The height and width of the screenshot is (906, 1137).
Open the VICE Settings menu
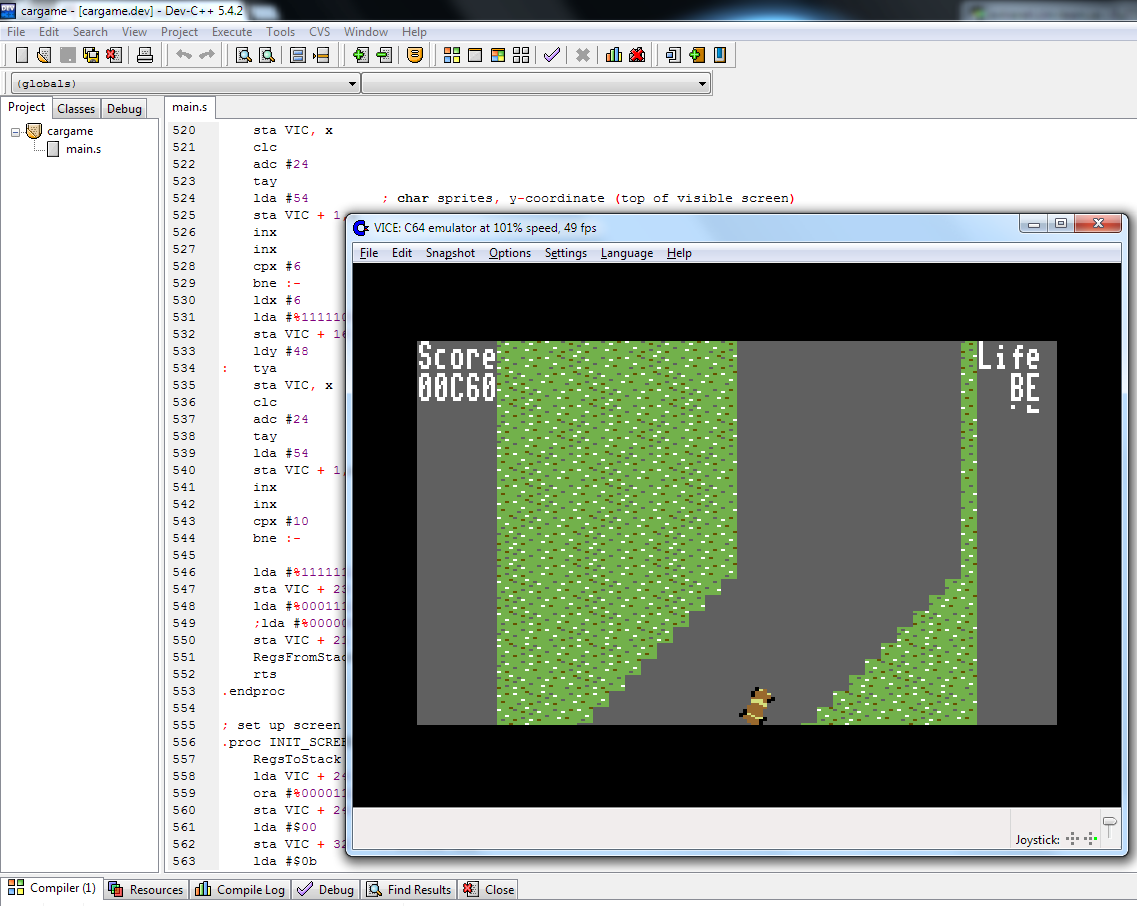point(566,253)
